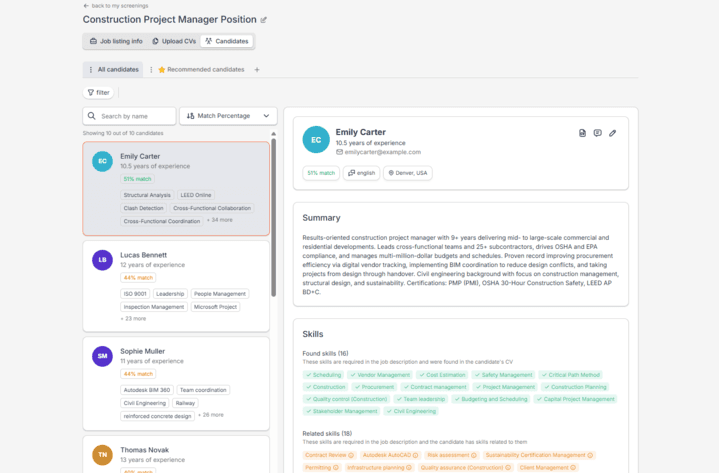
Task: Select the Candidates tab
Action: [227, 41]
